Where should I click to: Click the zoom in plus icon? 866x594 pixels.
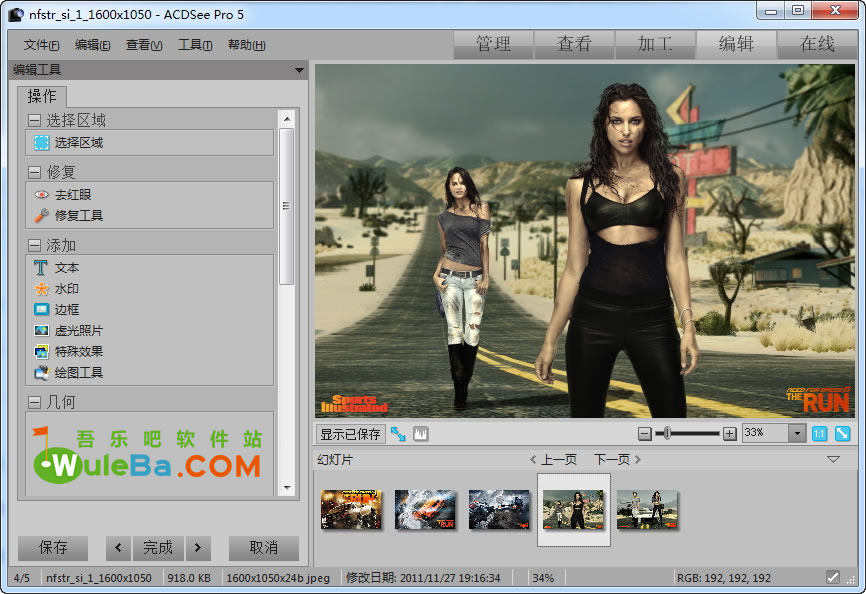point(730,434)
